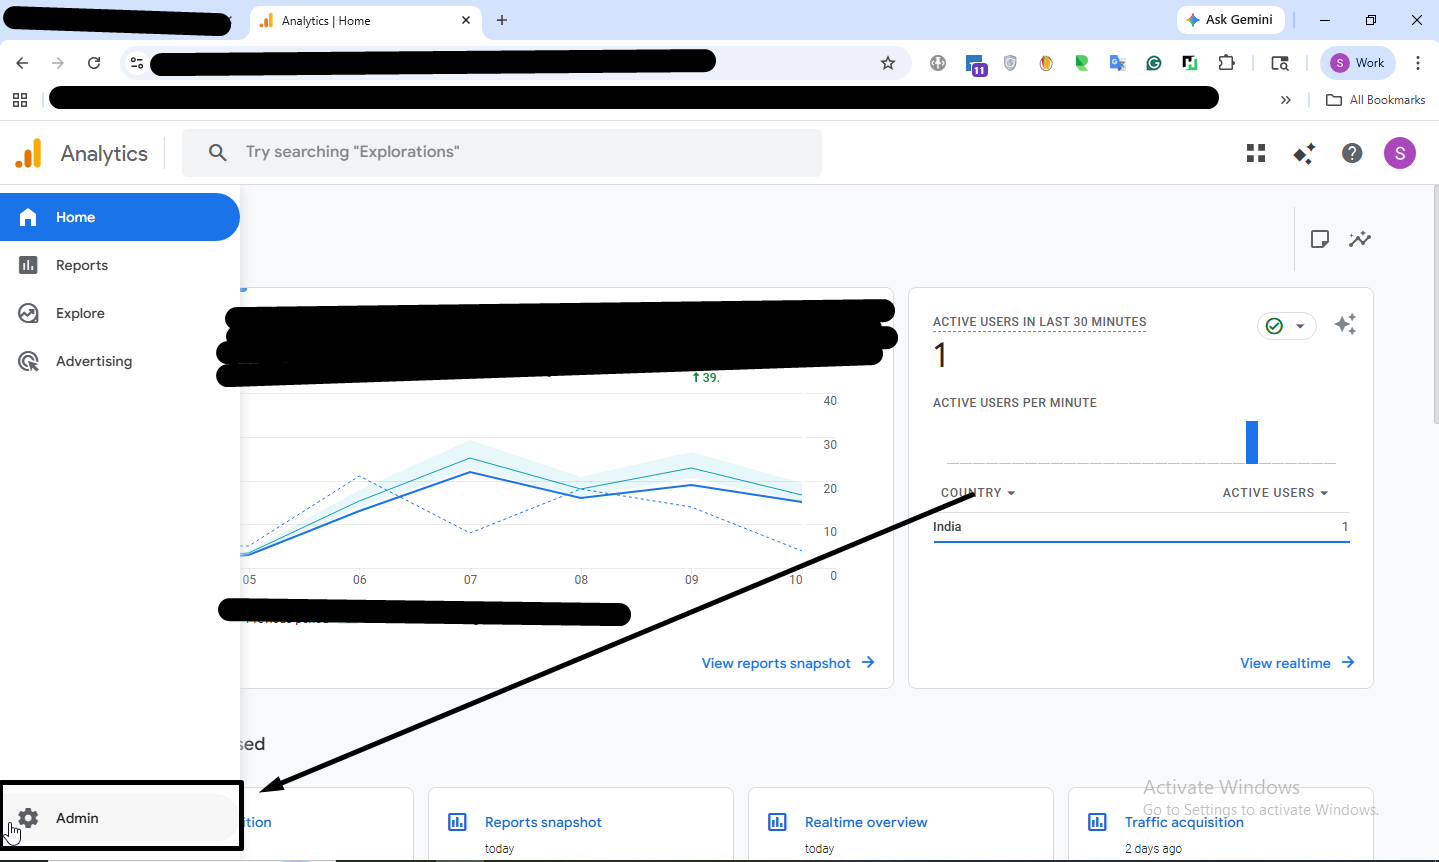Close the 'Analytics | Home' tab
Image resolution: width=1439 pixels, height=862 pixels.
coord(466,20)
